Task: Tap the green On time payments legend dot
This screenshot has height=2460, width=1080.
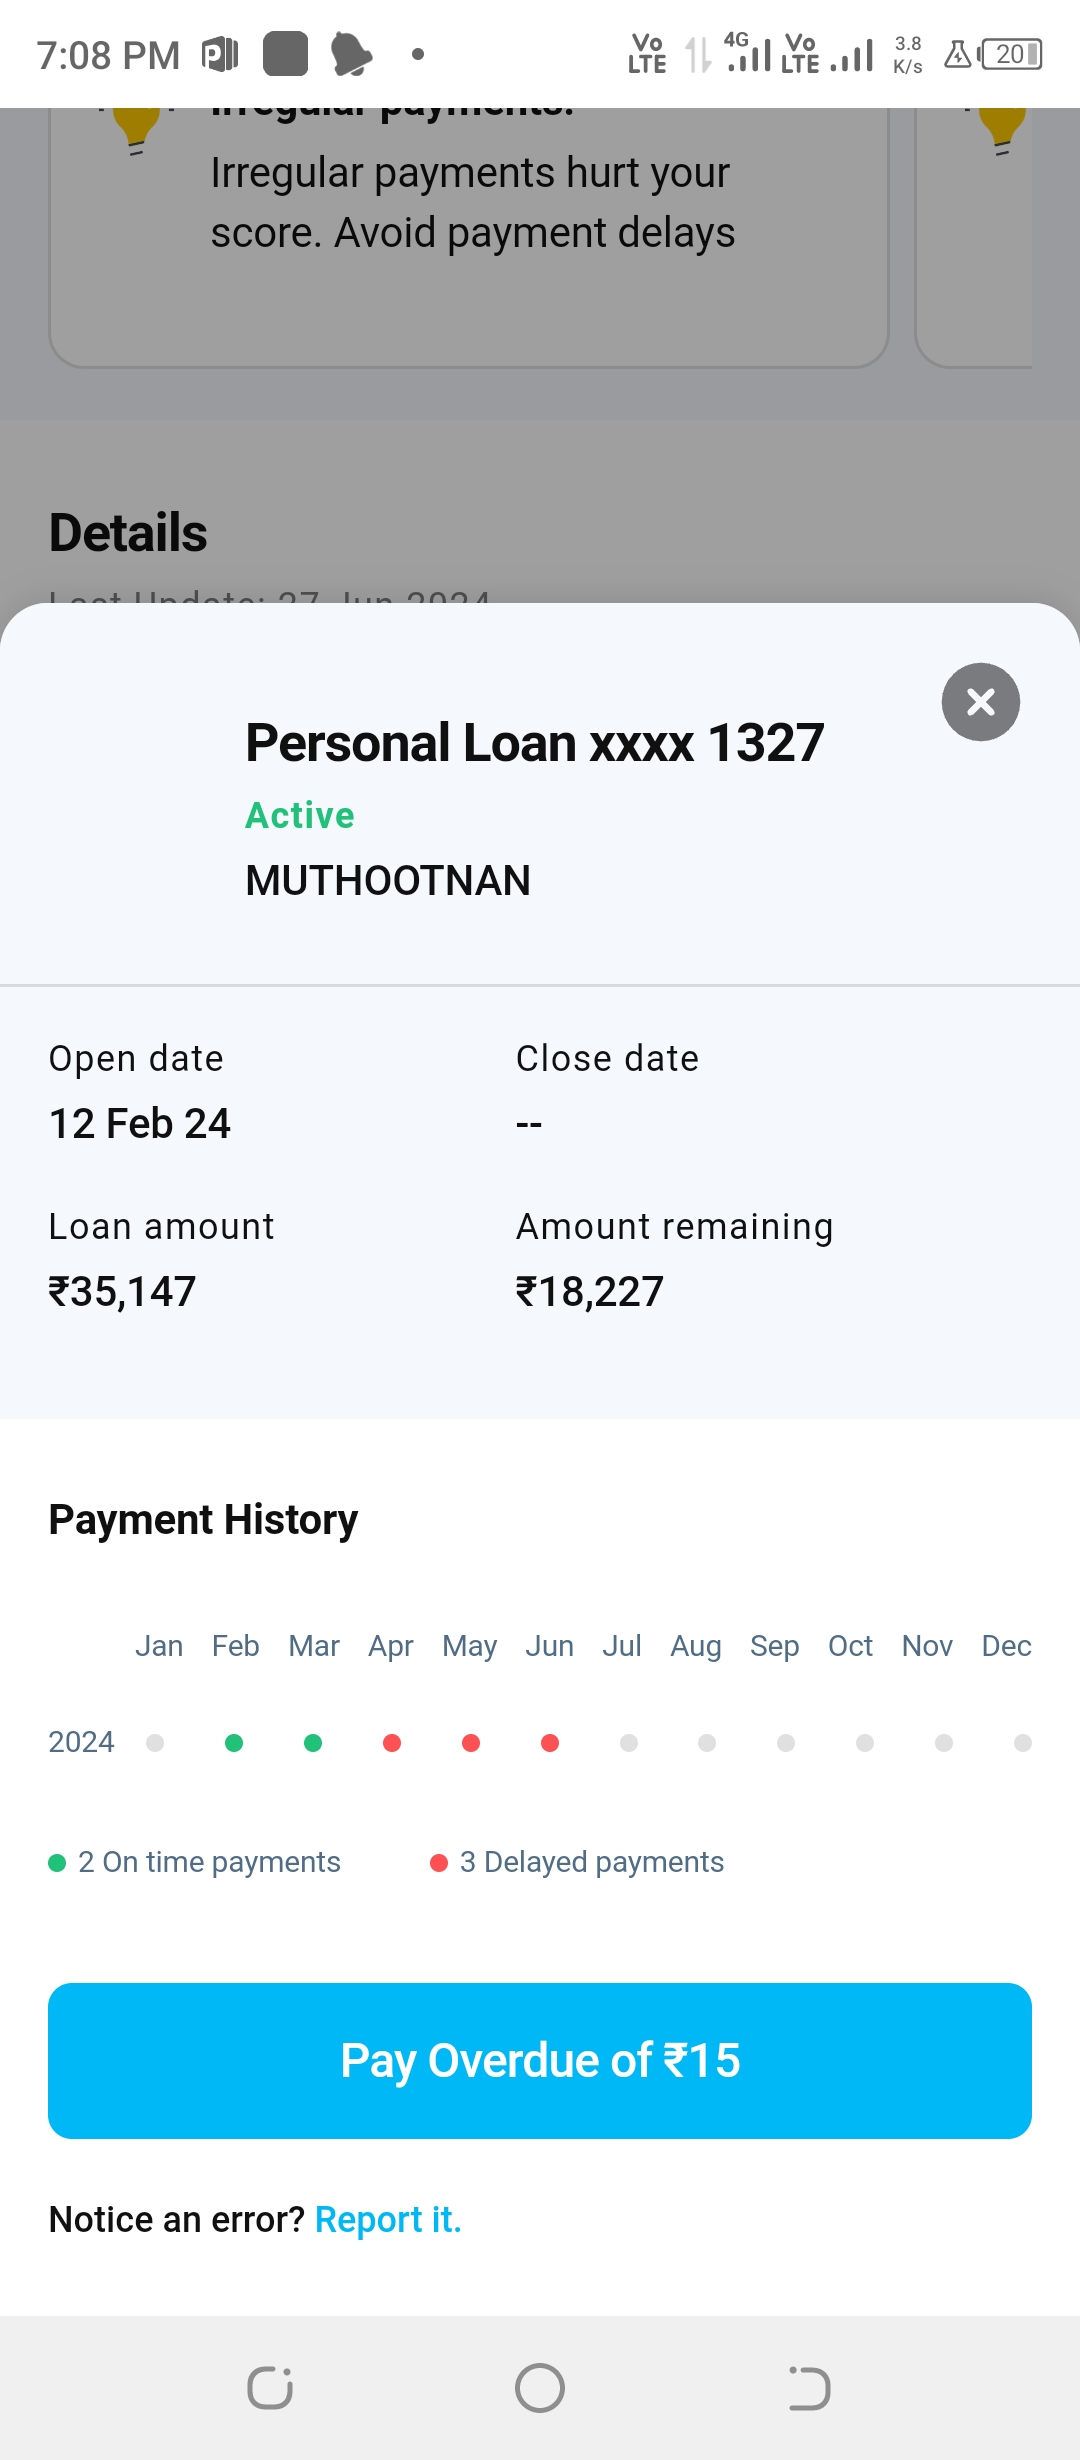Action: pyautogui.click(x=57, y=1862)
